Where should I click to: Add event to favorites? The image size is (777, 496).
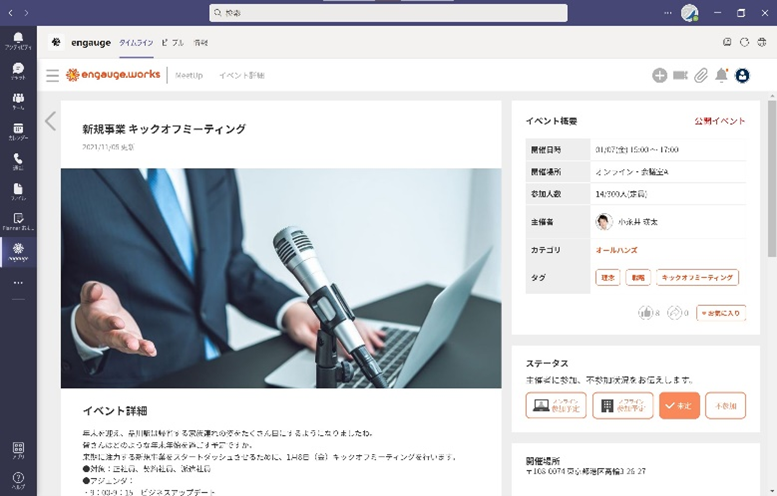click(x=721, y=313)
